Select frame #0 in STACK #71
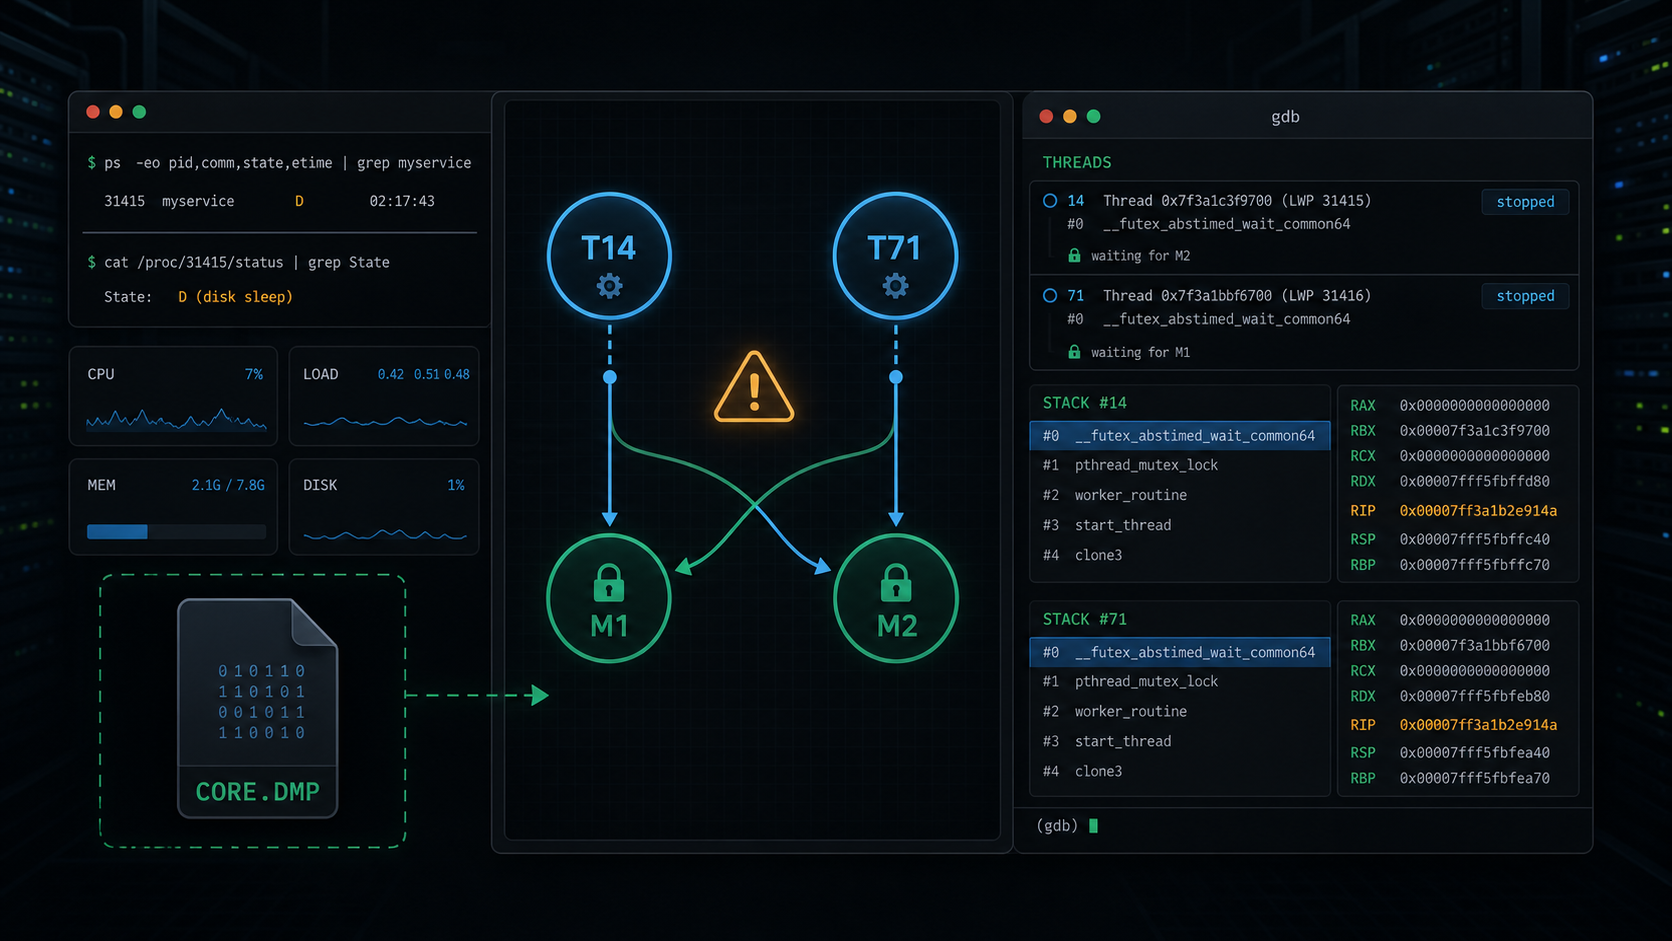Image resolution: width=1672 pixels, height=941 pixels. click(1180, 652)
